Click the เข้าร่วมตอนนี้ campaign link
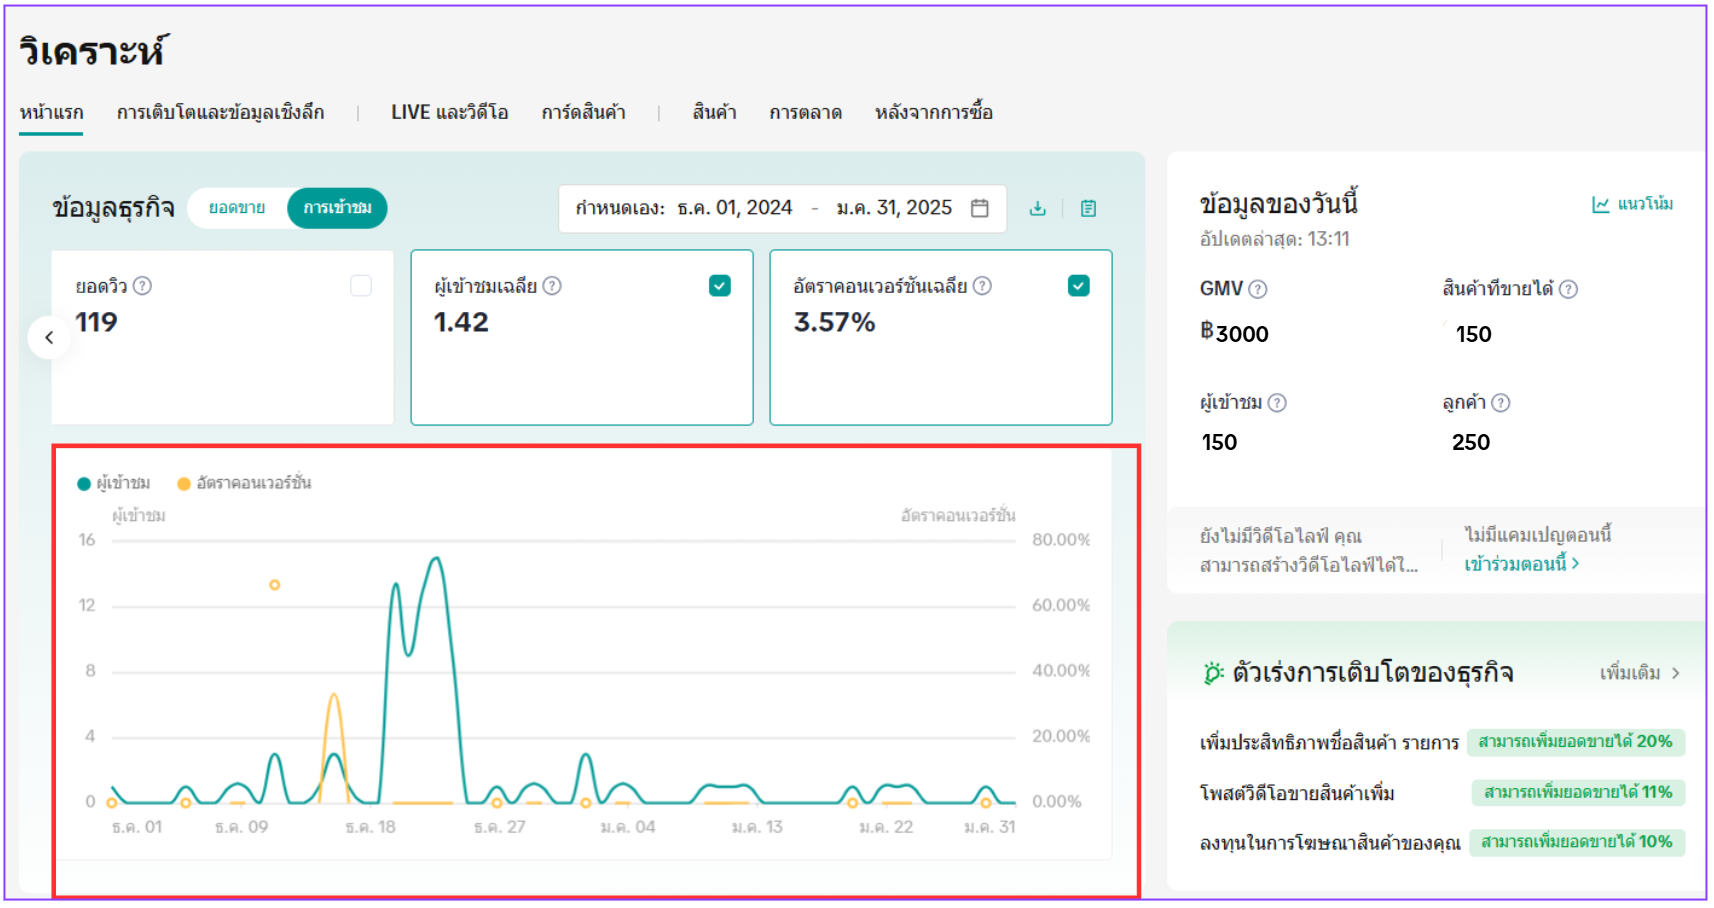The height and width of the screenshot is (908, 1714). click(1521, 564)
